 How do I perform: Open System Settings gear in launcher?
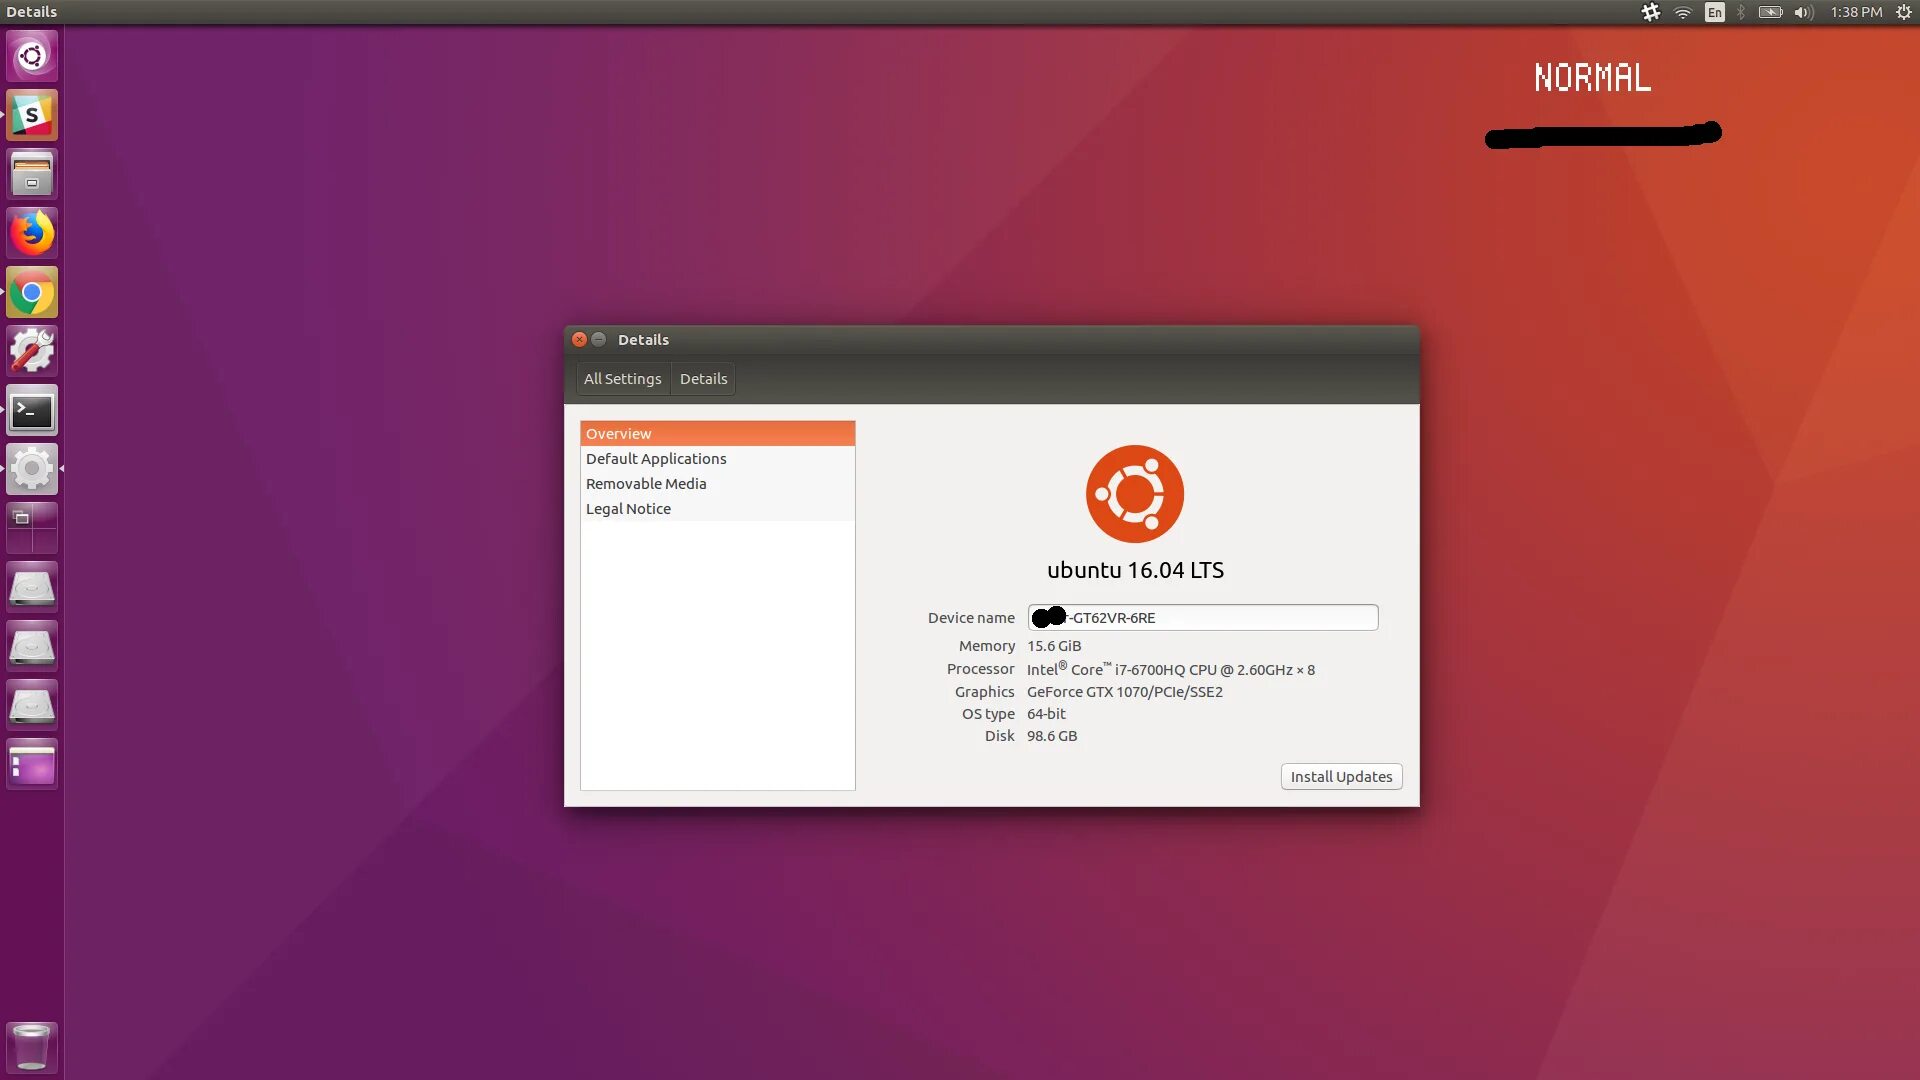[32, 469]
